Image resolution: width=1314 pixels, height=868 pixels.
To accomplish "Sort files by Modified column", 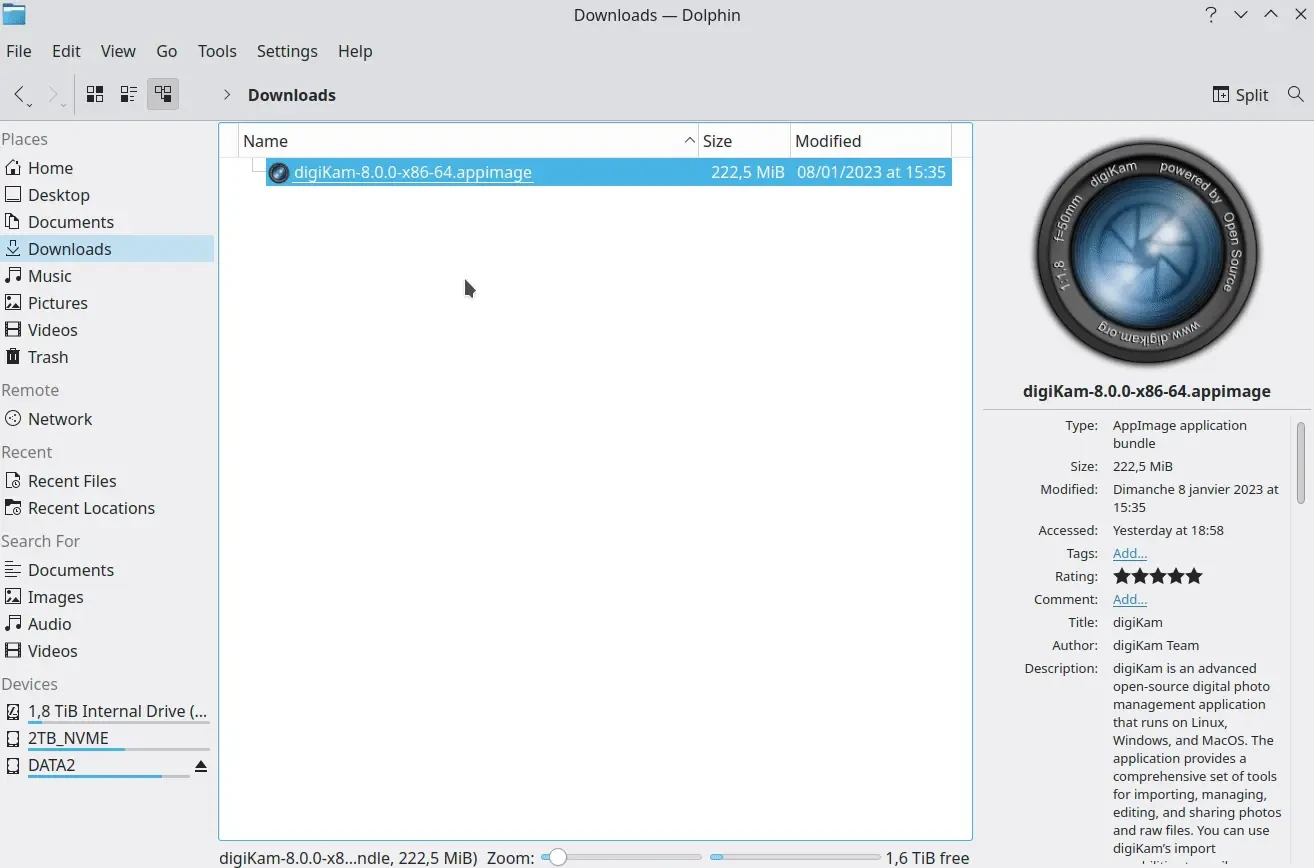I will point(828,141).
